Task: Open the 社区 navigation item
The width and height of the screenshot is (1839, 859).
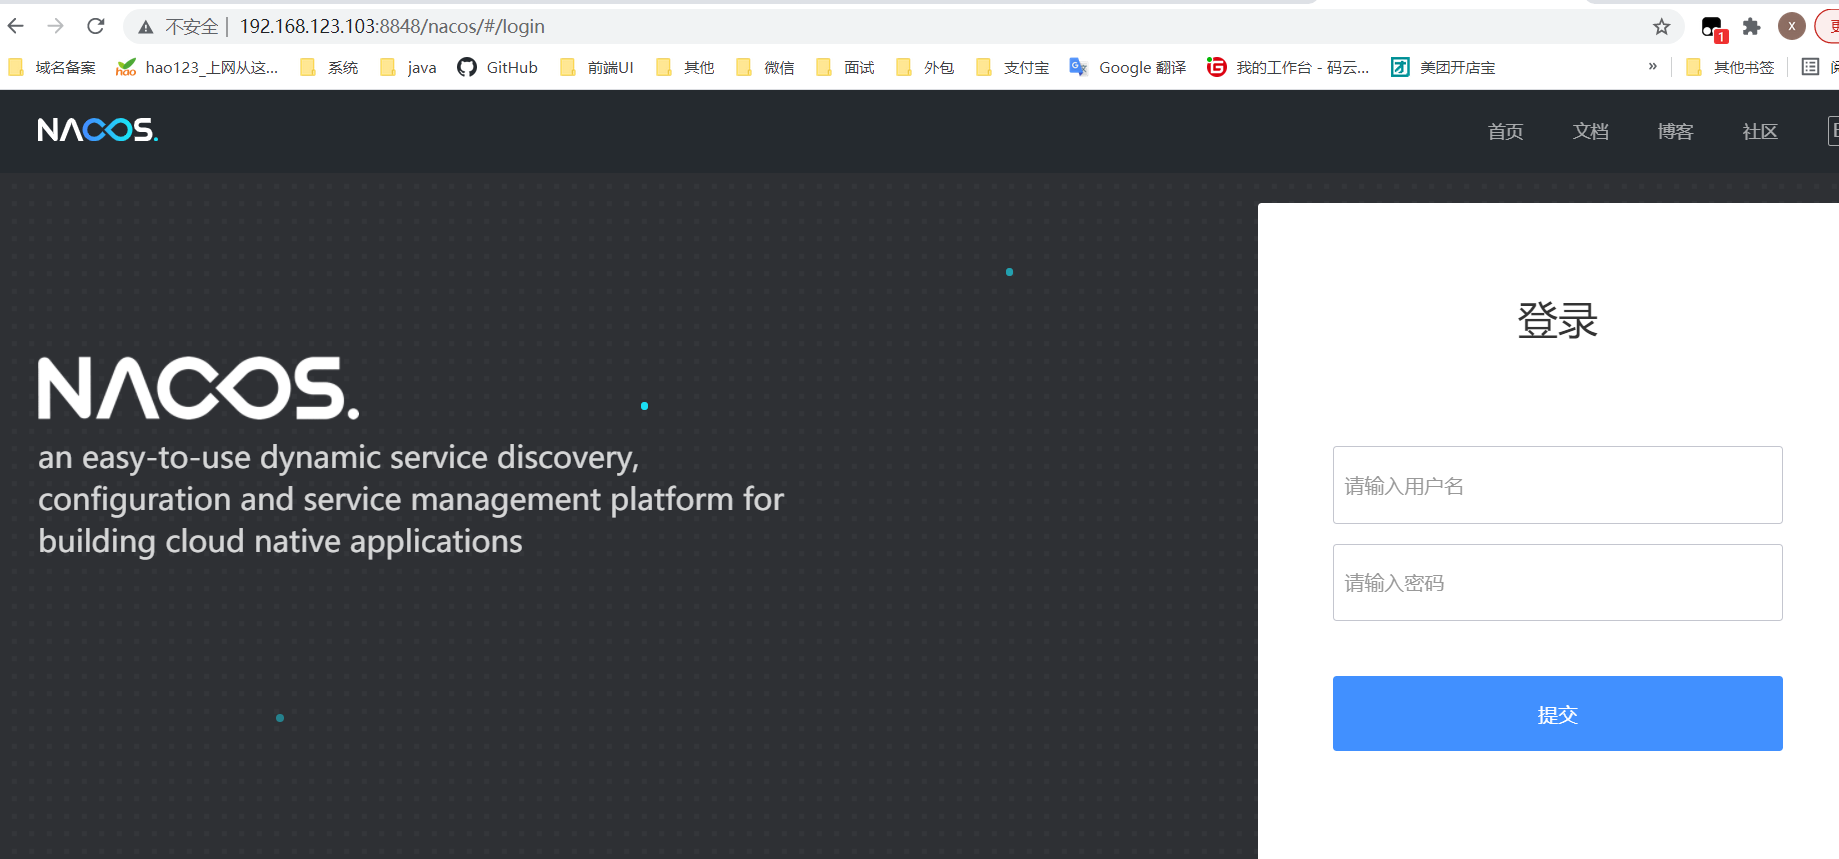Action: tap(1760, 131)
